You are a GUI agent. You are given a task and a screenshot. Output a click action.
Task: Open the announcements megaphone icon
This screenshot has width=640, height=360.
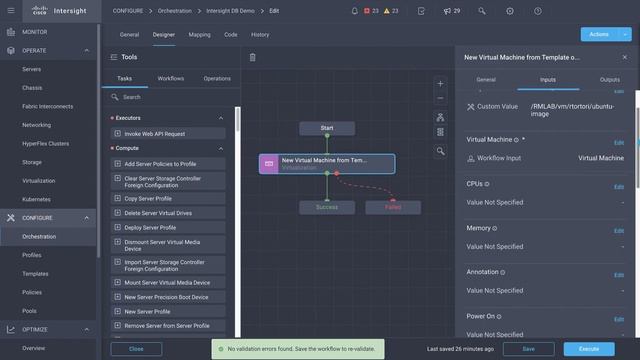pyautogui.click(x=451, y=11)
